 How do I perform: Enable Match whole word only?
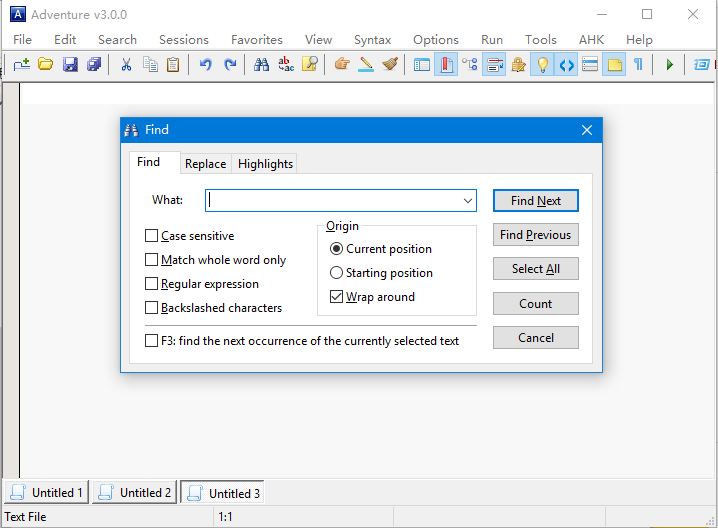click(x=152, y=260)
